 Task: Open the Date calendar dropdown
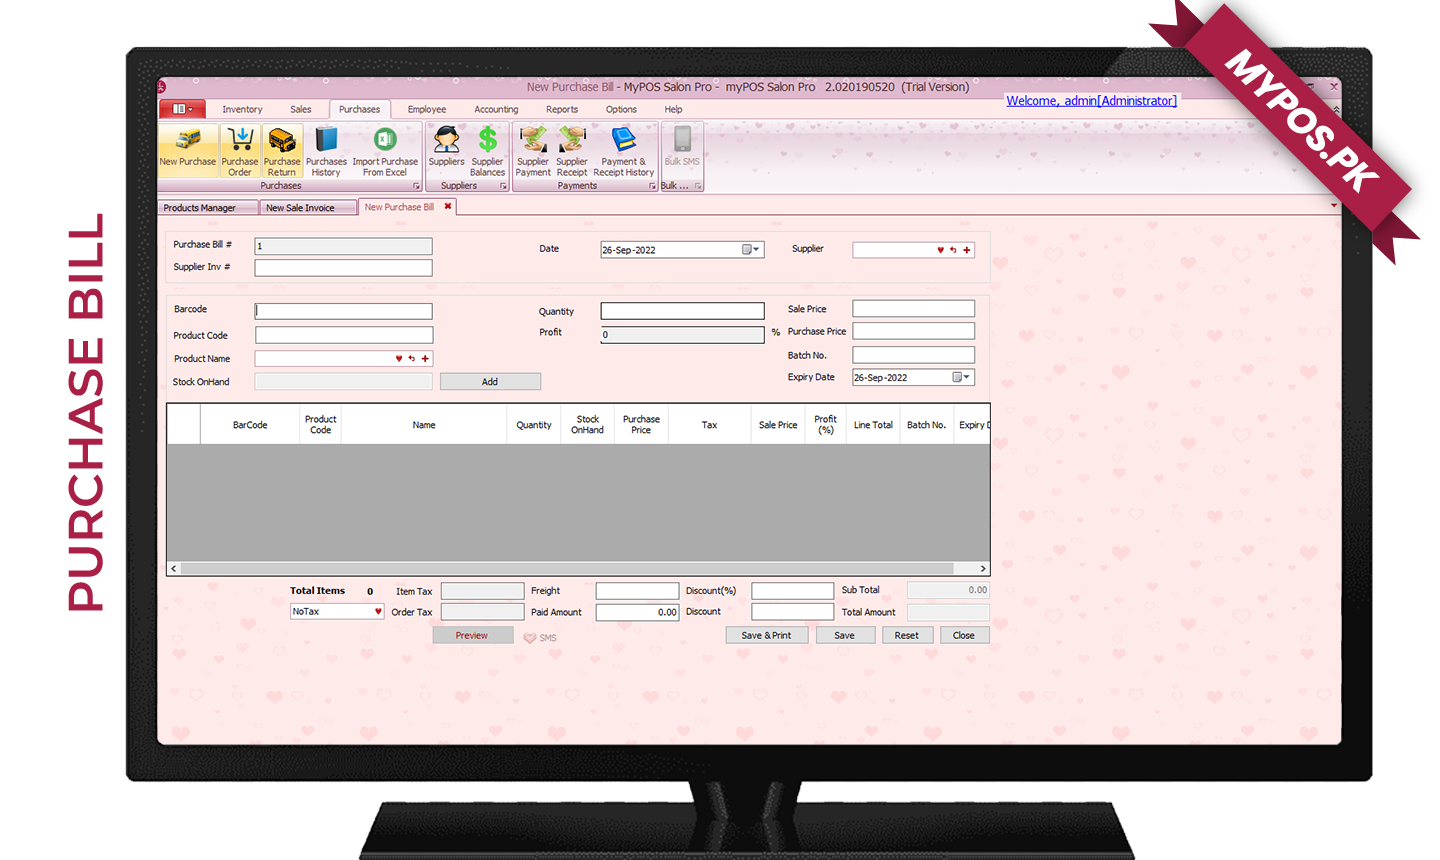coord(750,250)
